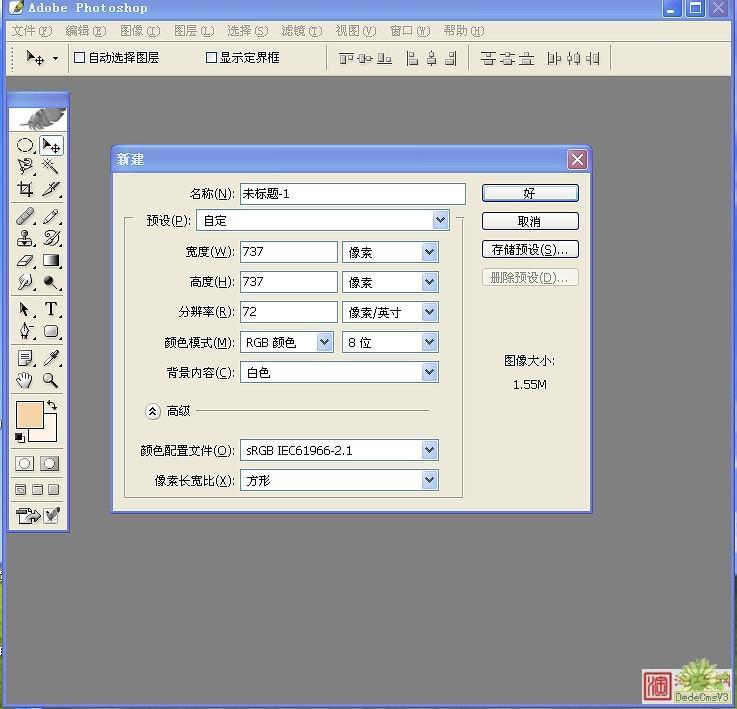Switch to full screen mode
This screenshot has height=709, width=737.
click(x=54, y=490)
